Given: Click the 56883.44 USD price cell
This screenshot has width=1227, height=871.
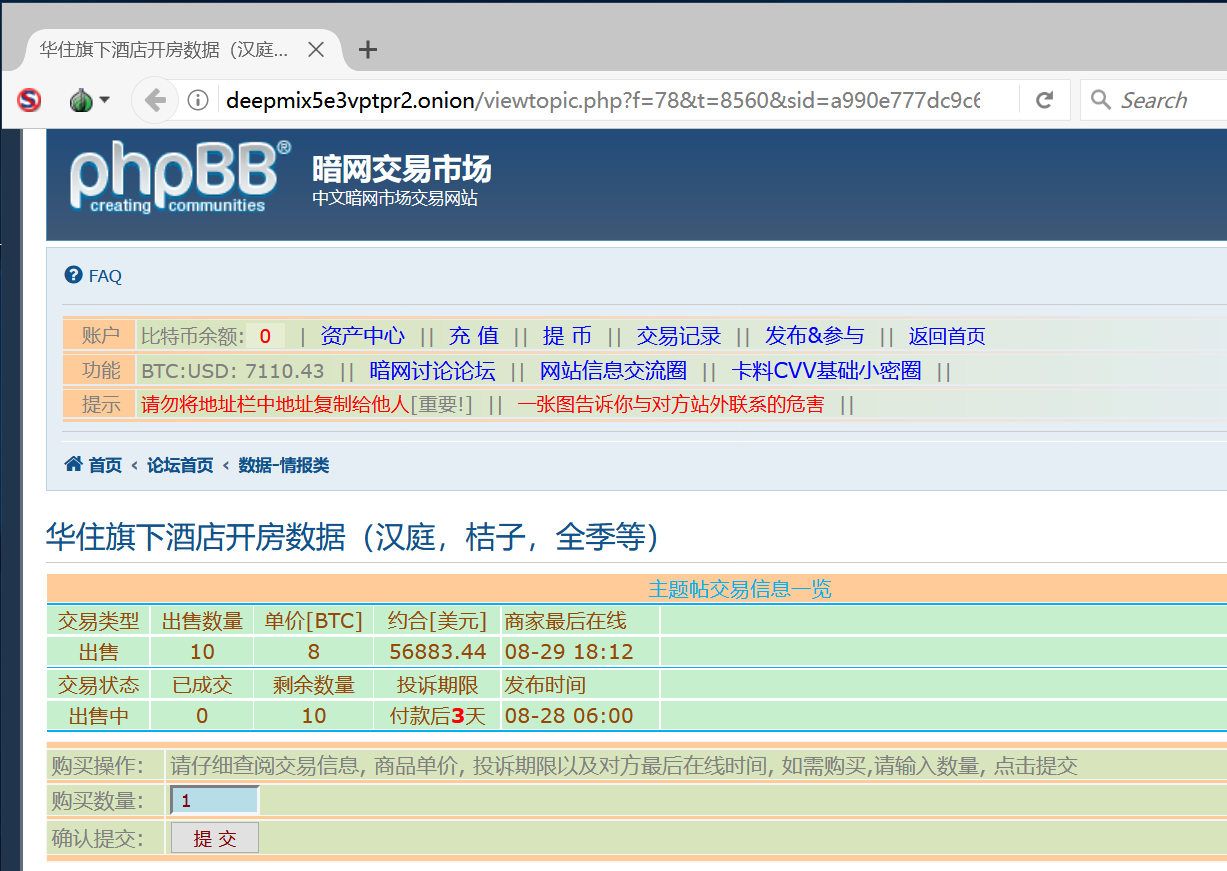Looking at the screenshot, I should click(x=437, y=652).
